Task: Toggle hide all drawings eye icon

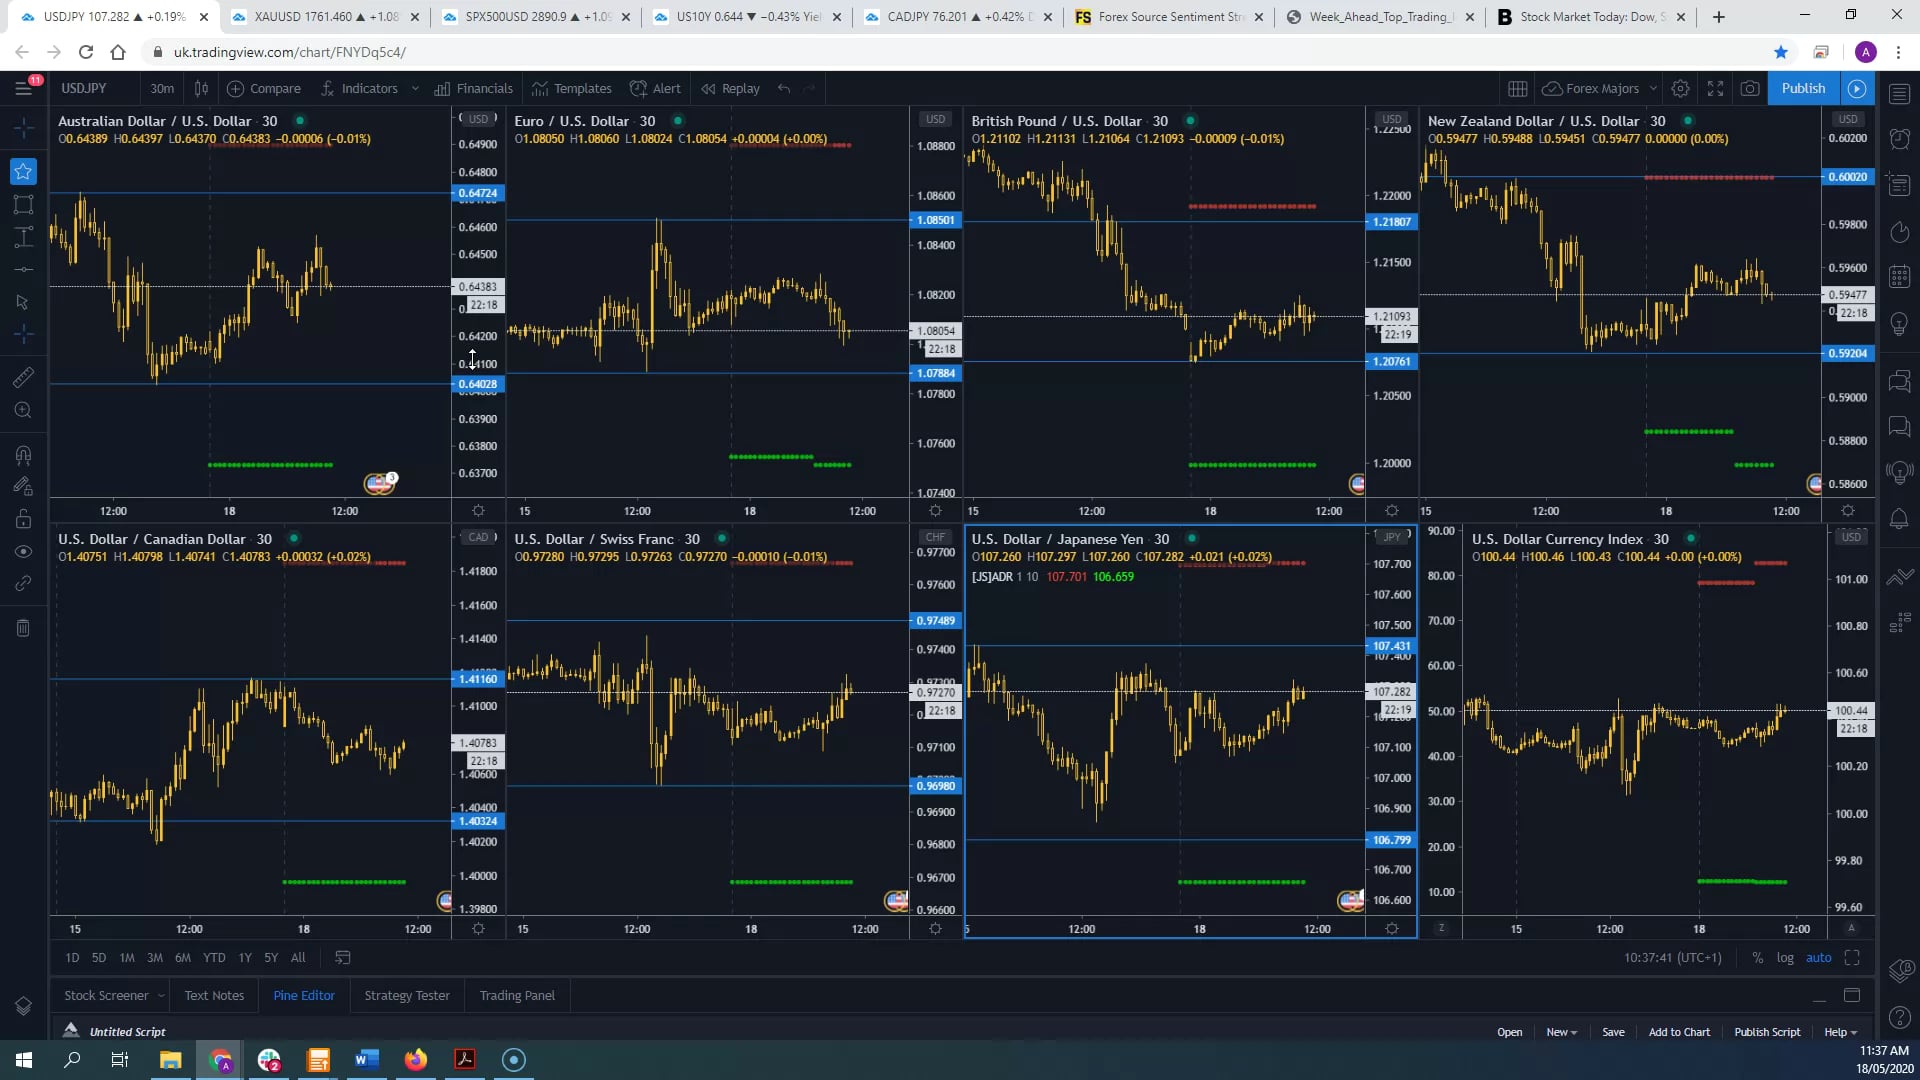Action: [x=23, y=552]
